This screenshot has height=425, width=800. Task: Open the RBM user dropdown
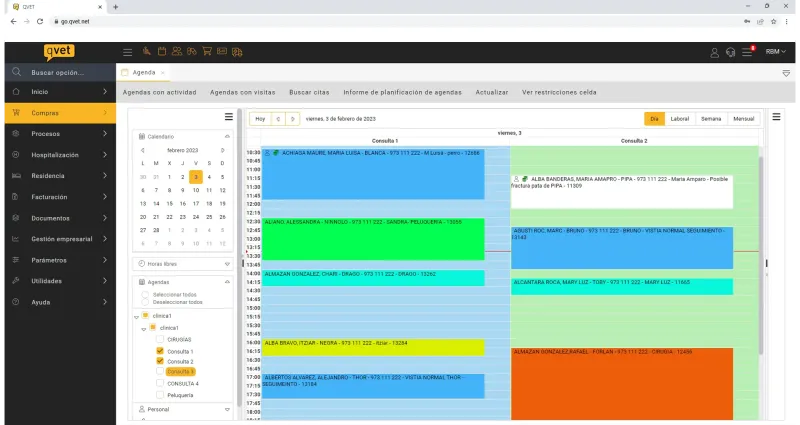pos(776,52)
